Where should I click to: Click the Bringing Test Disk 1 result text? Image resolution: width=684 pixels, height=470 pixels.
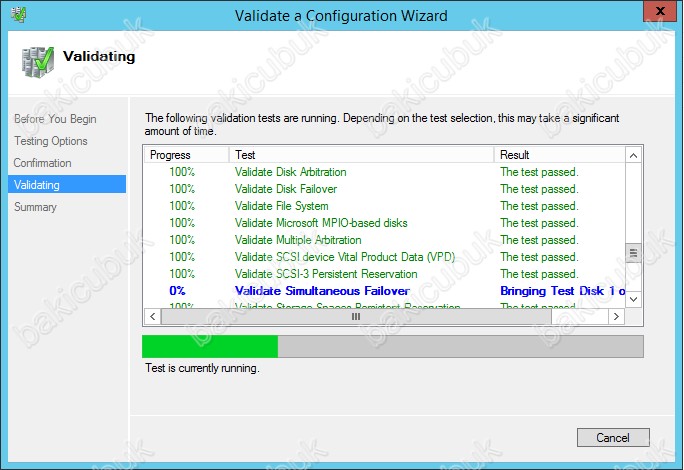coord(562,291)
